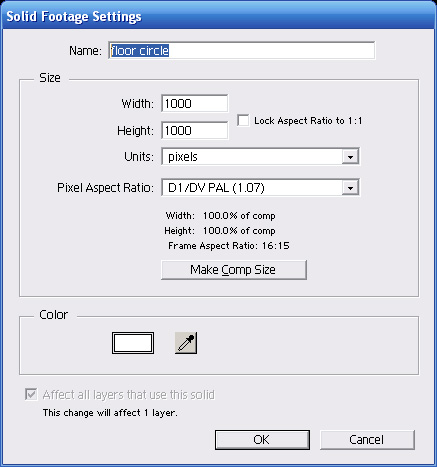Dismiss the dialog with Cancel
Image resolution: width=437 pixels, height=467 pixels.
[x=367, y=440]
